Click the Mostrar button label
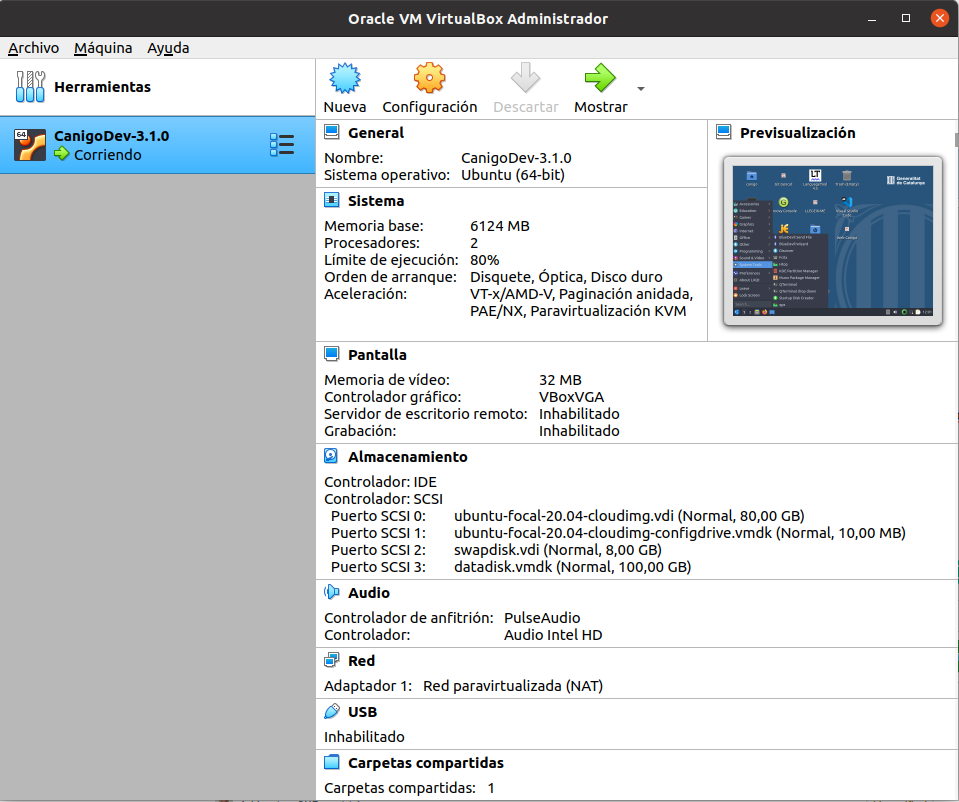Viewport: 959px width, 802px height. [601, 107]
